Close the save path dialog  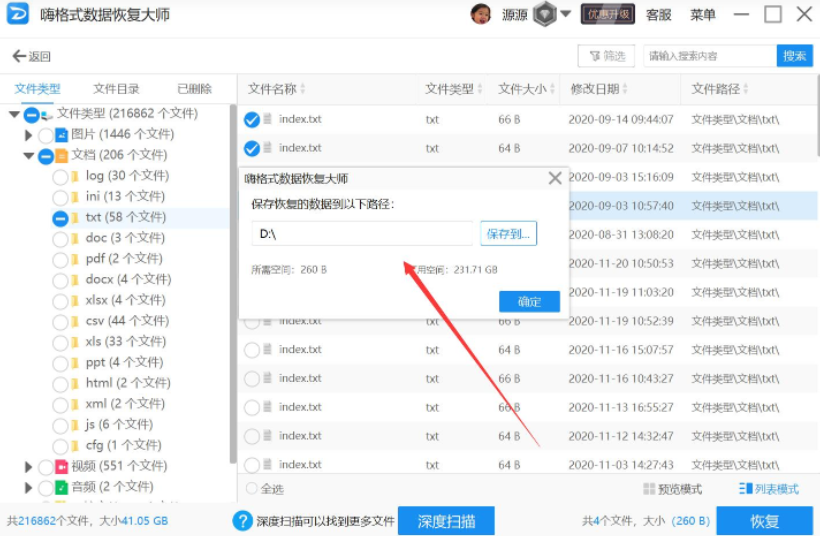coord(555,179)
